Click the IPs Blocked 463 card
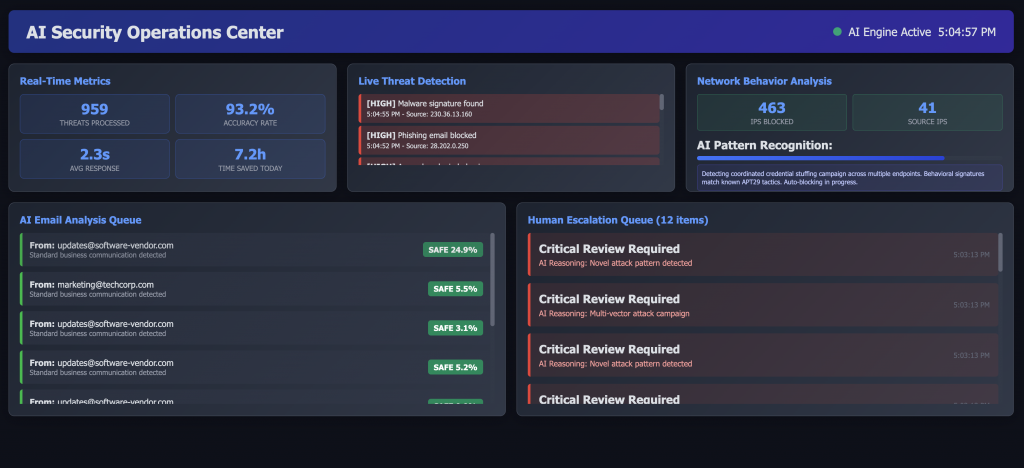 [771, 112]
